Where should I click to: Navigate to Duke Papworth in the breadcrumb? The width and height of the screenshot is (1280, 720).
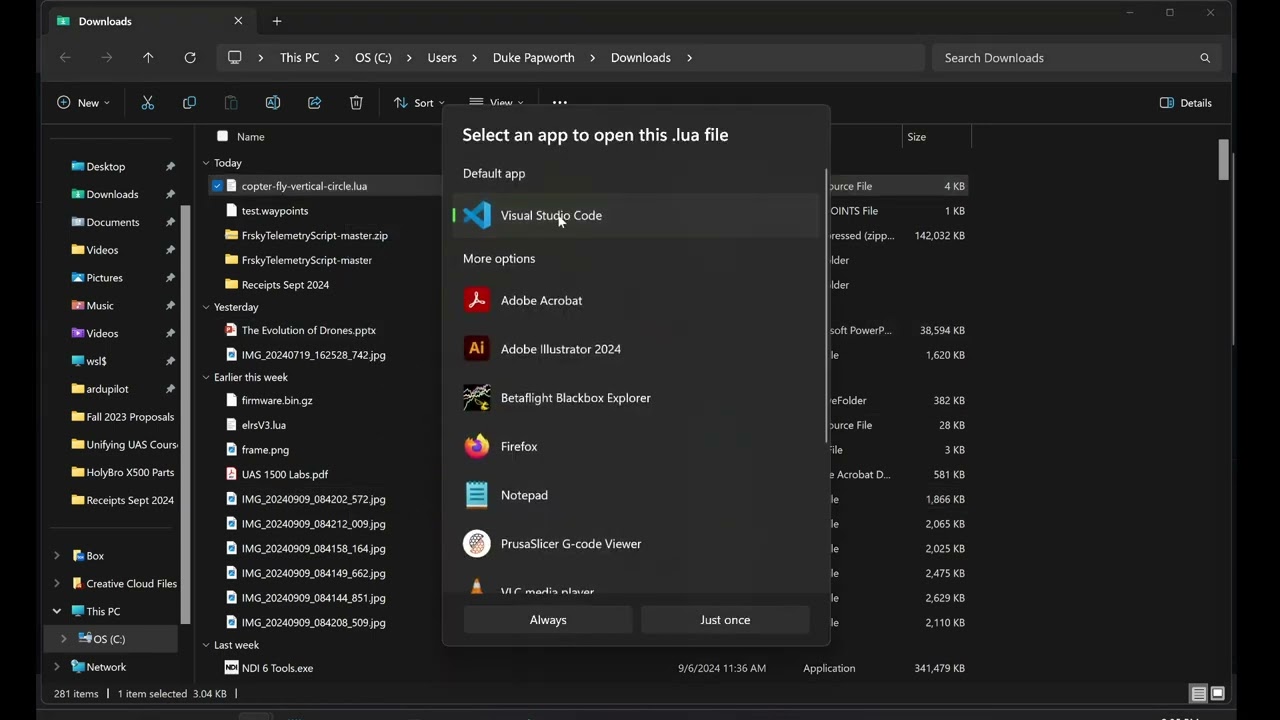point(534,58)
